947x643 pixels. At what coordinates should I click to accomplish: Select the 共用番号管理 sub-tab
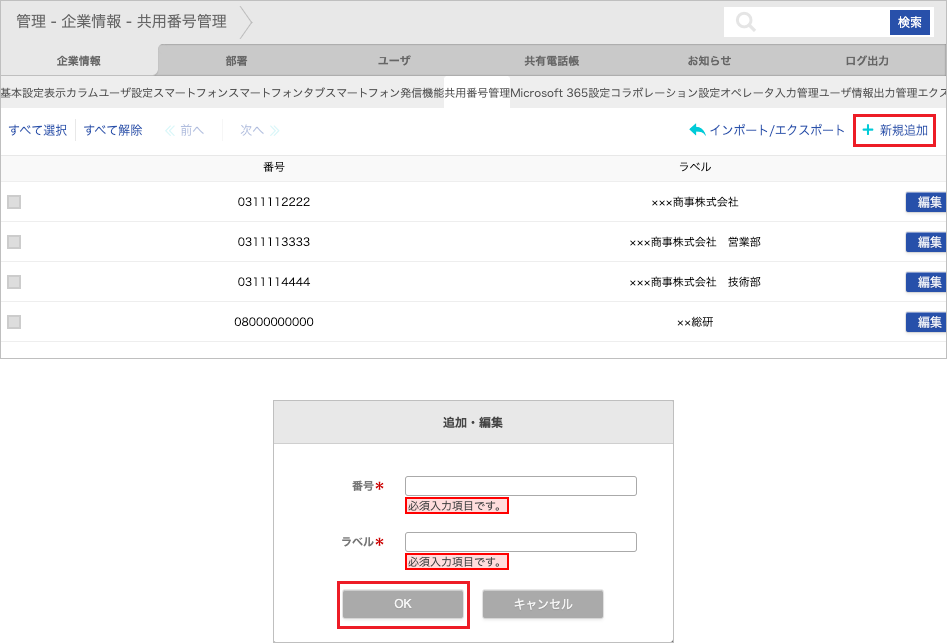477,93
